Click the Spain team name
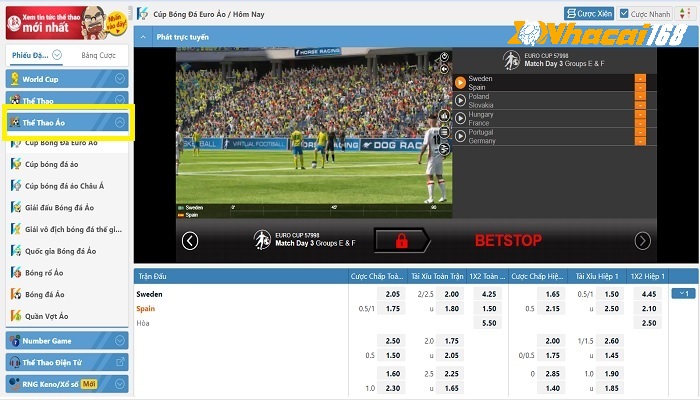The height and width of the screenshot is (400, 700). pyautogui.click(x=146, y=308)
